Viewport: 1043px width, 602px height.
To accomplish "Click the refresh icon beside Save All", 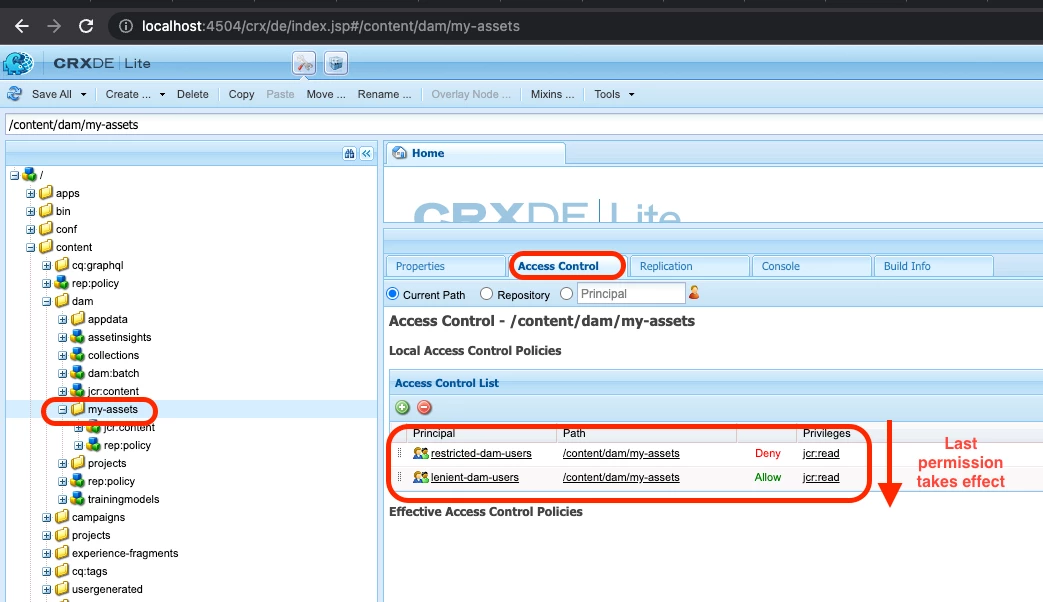I will tap(15, 94).
